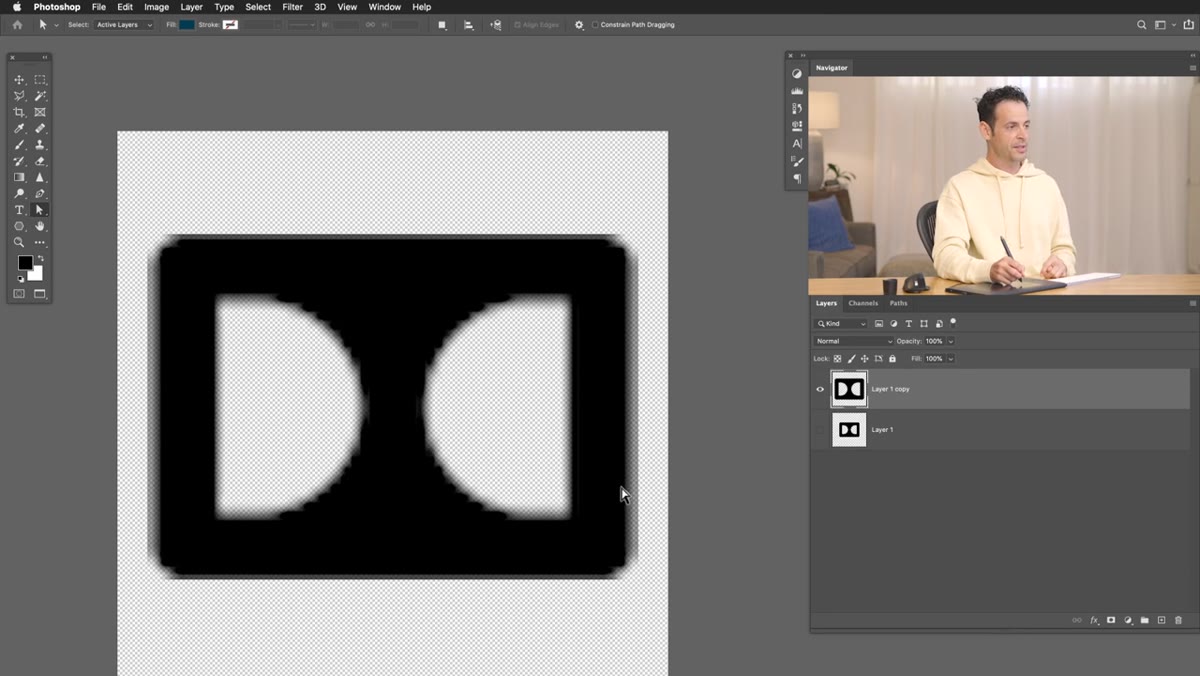Select the History Brush tool

(19, 161)
